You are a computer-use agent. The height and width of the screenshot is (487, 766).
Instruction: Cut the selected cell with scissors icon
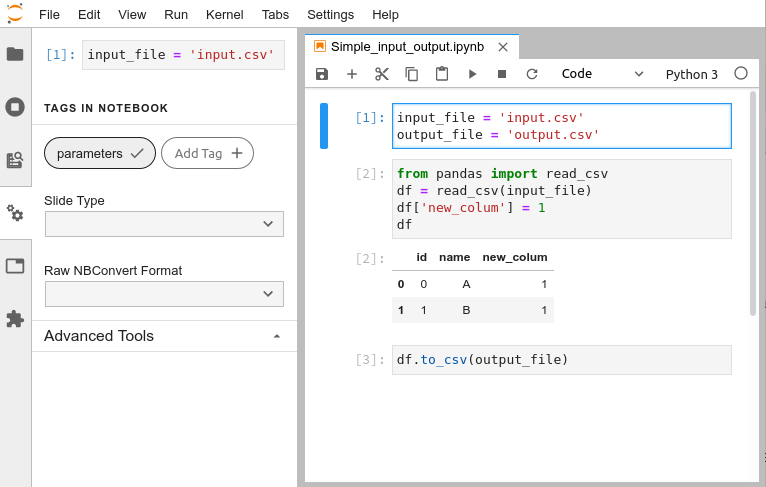382,74
